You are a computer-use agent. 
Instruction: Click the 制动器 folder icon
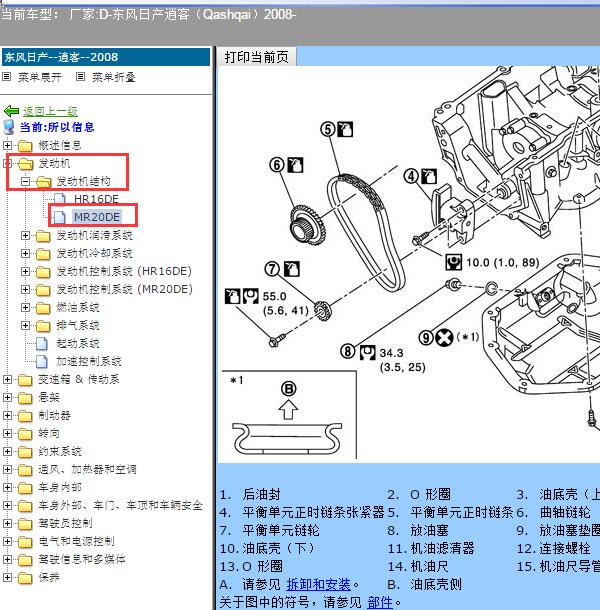point(25,415)
